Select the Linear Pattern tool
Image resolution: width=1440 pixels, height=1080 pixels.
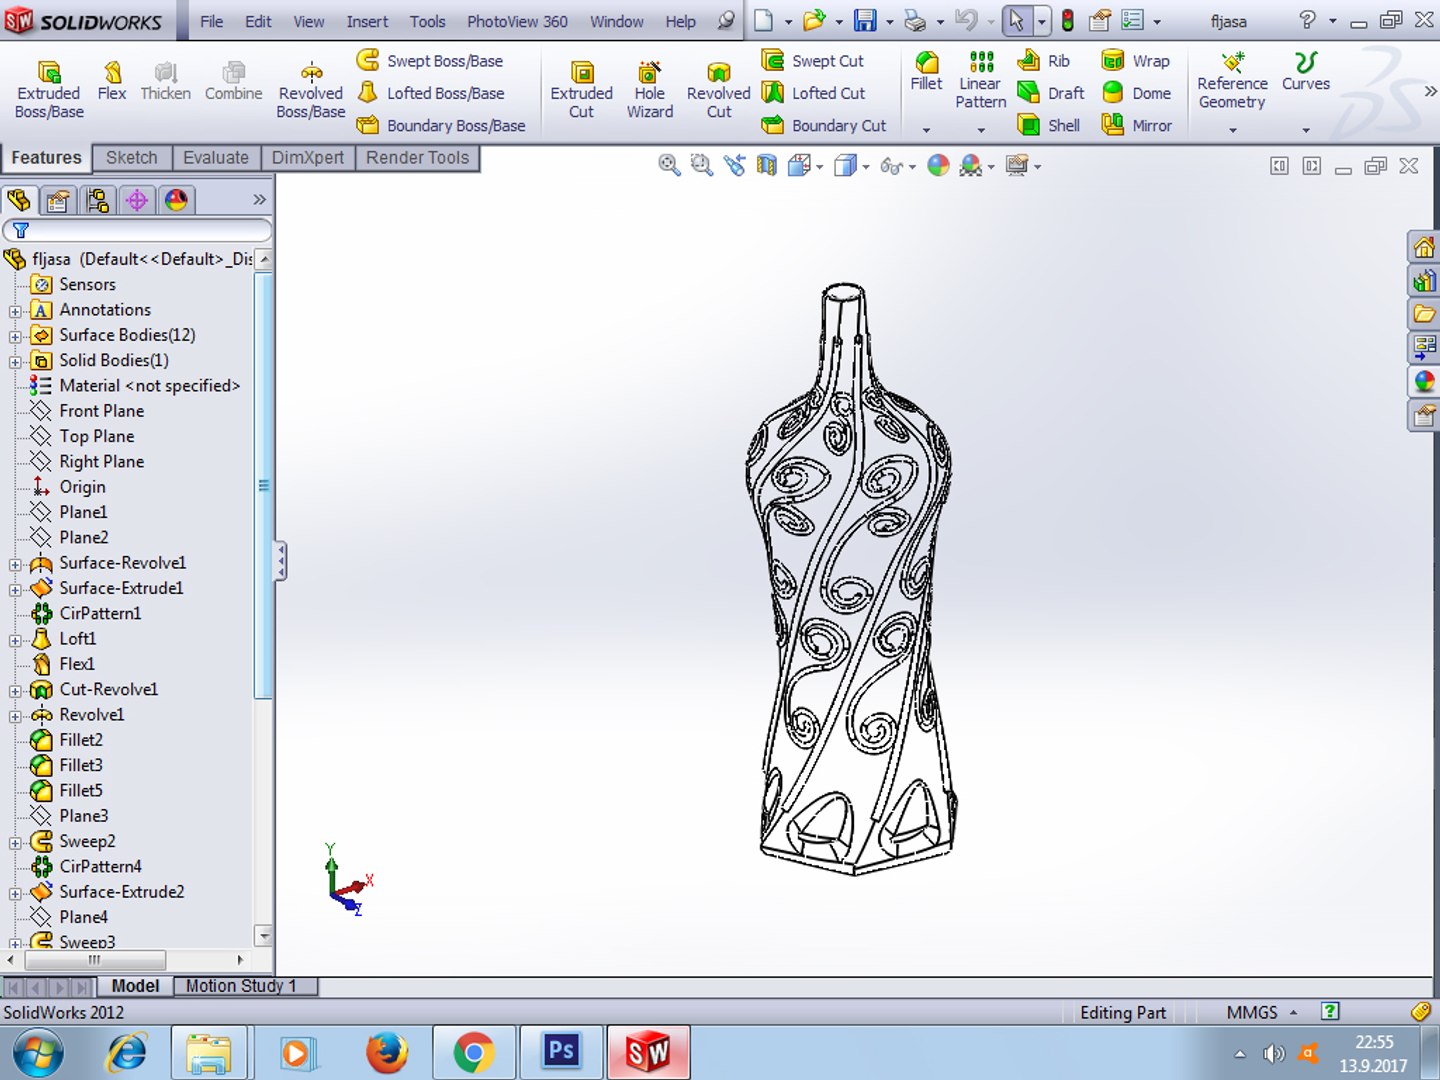(980, 80)
